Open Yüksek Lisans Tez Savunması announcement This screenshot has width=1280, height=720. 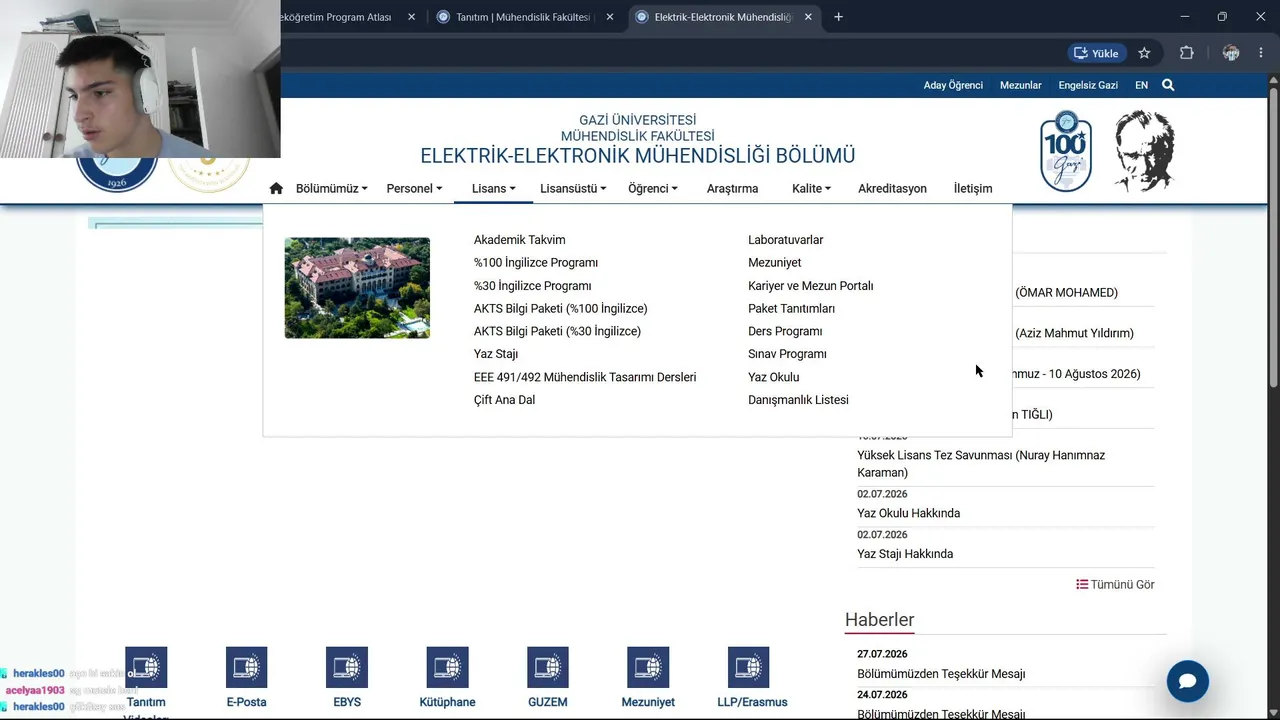click(981, 464)
